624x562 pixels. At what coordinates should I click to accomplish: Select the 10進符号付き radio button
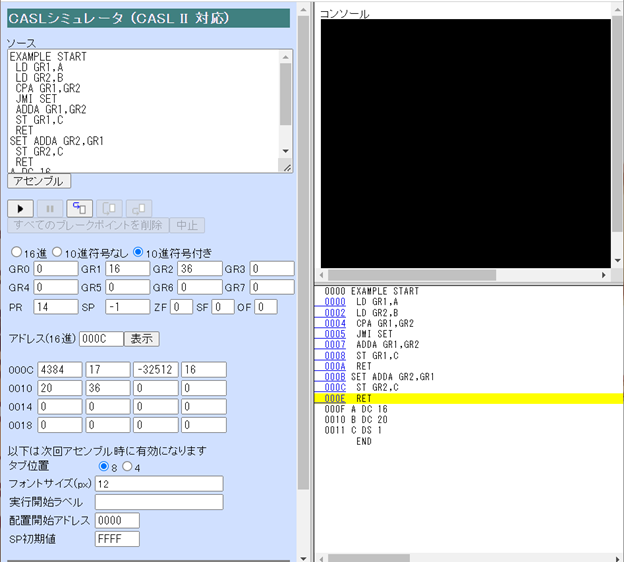coord(138,251)
